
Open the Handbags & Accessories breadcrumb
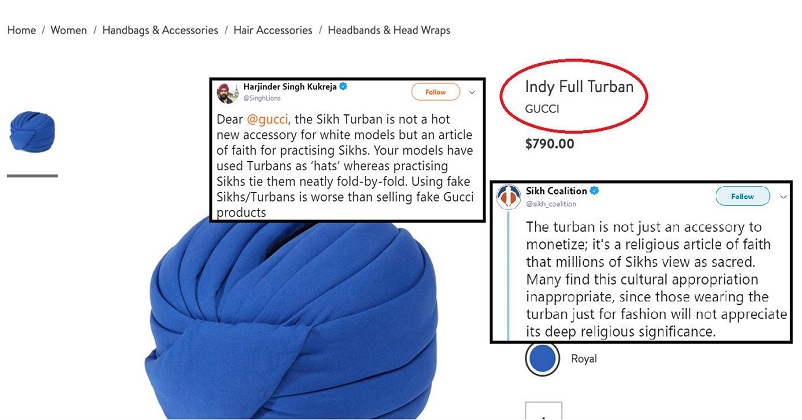pos(160,30)
